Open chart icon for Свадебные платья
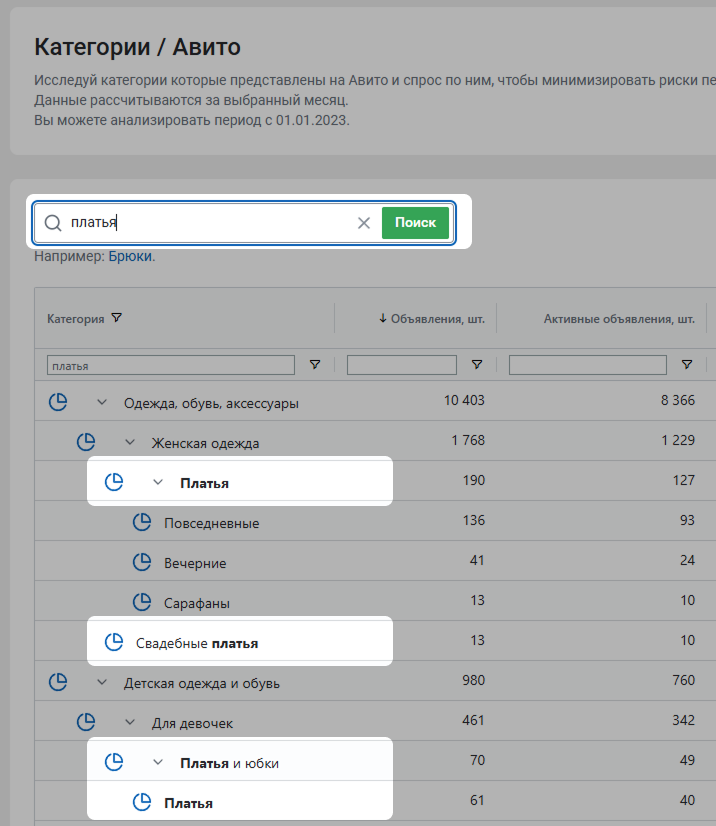 pos(114,642)
